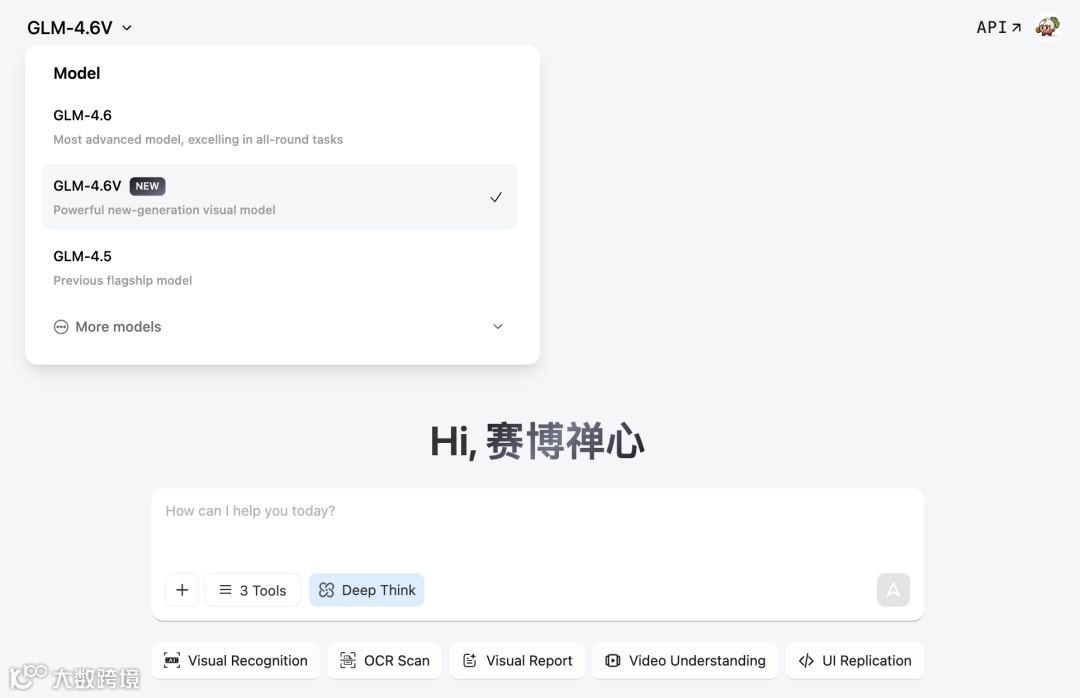The height and width of the screenshot is (698, 1080).
Task: Click the list icon in 3 Tools
Action: [225, 590]
